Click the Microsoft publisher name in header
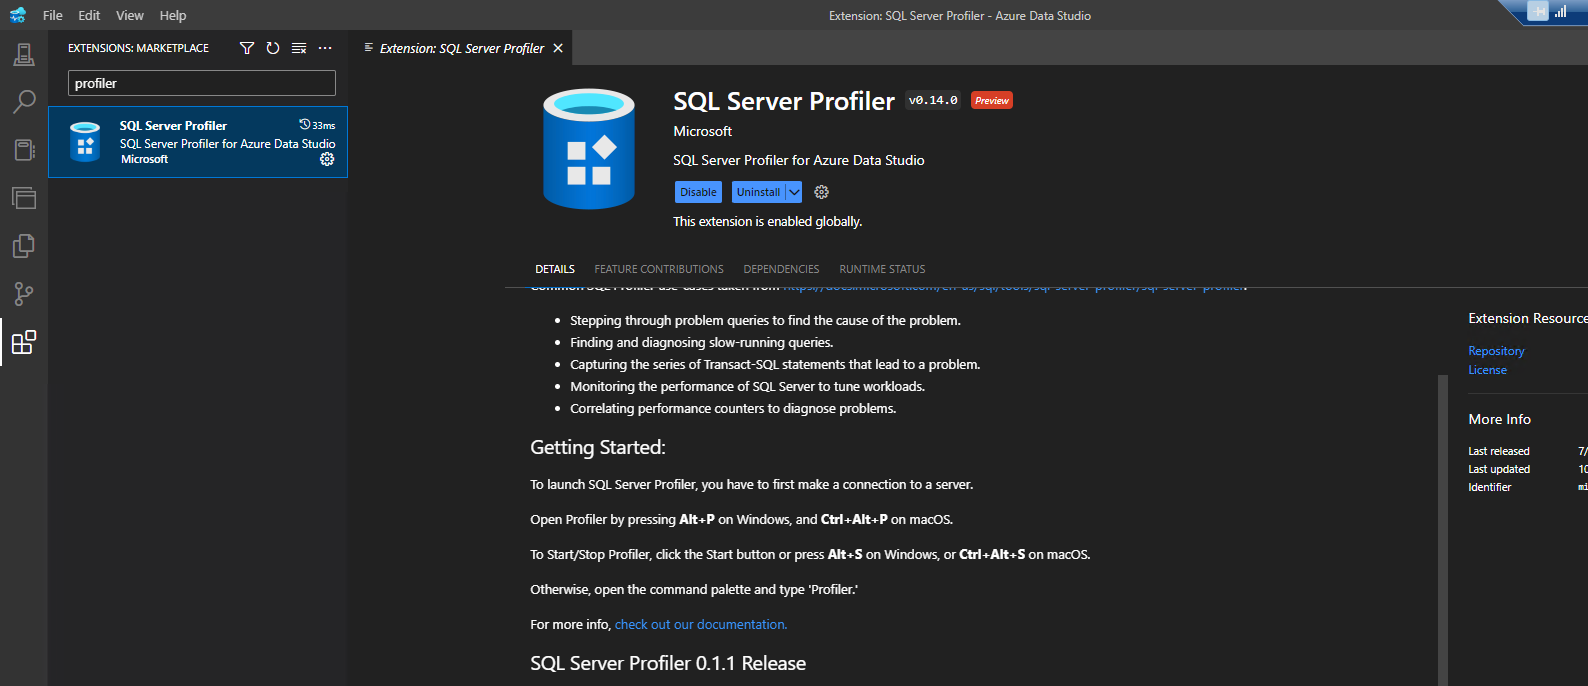Screen dimensions: 1588x686 click(x=702, y=131)
